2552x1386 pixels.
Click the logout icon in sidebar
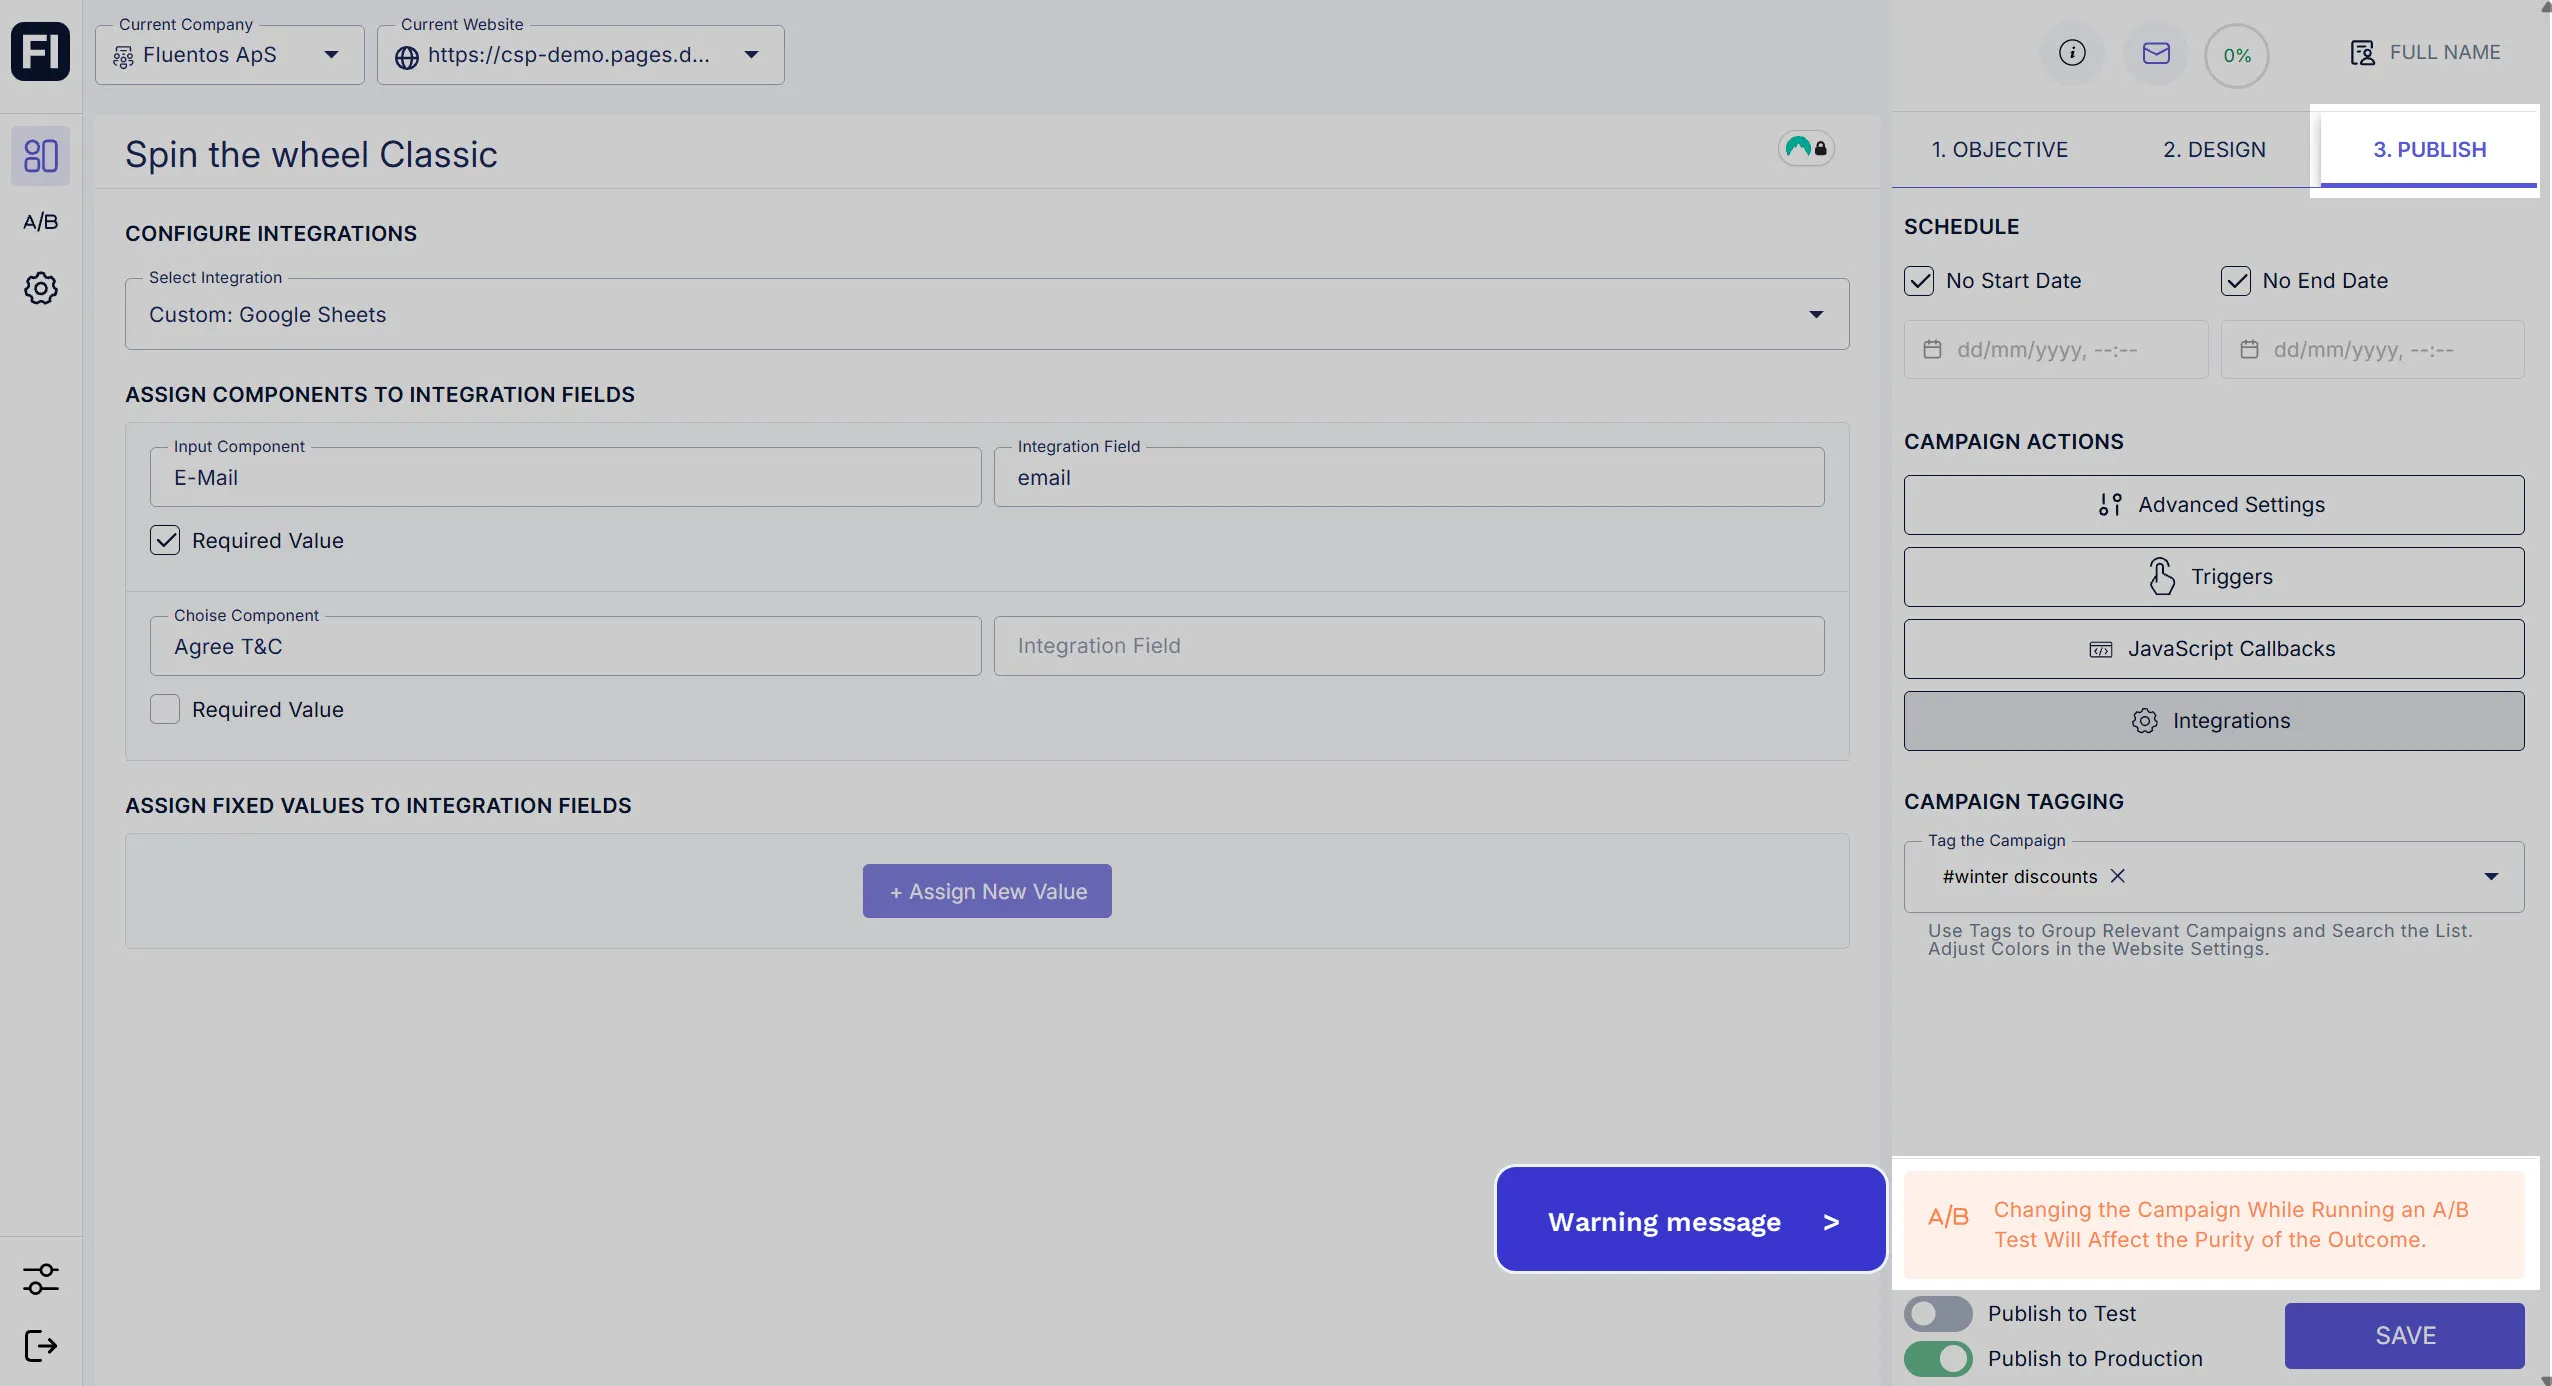click(x=40, y=1346)
